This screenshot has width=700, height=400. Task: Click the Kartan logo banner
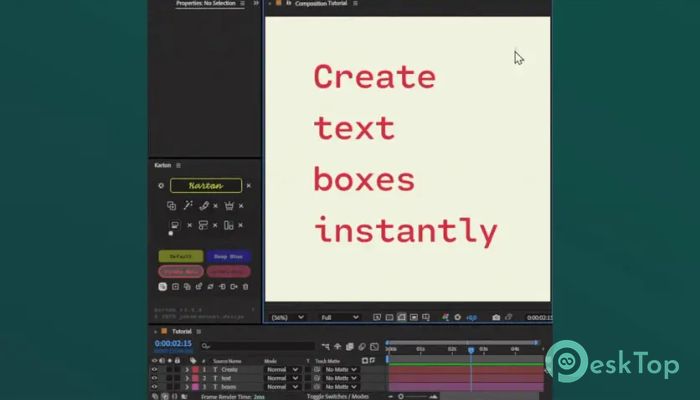(206, 185)
